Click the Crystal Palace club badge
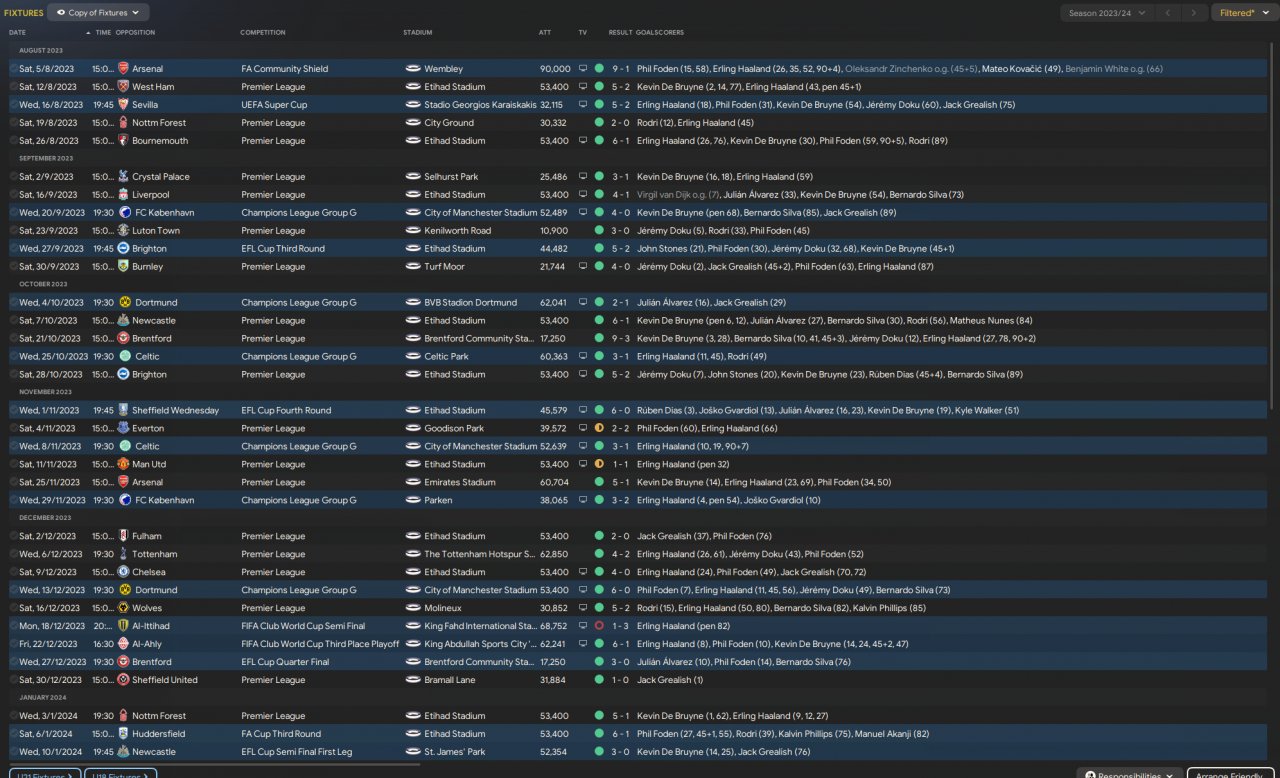1280x778 pixels. tap(124, 177)
